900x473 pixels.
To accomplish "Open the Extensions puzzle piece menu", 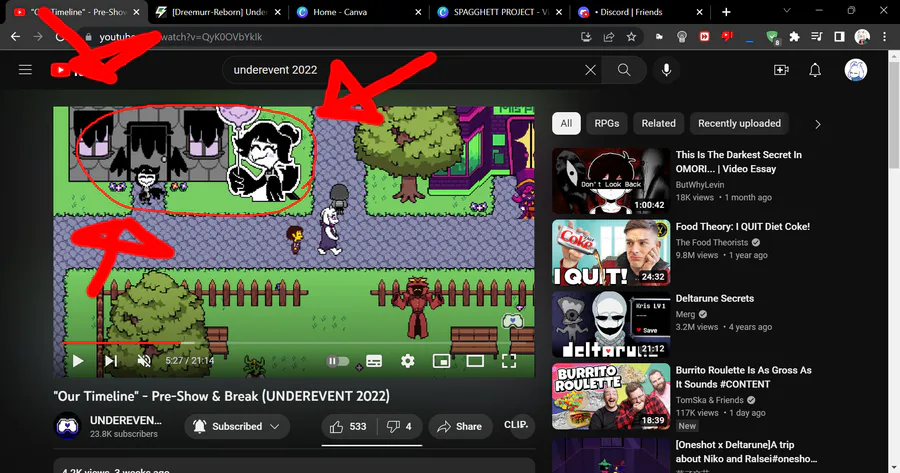I will pos(794,37).
